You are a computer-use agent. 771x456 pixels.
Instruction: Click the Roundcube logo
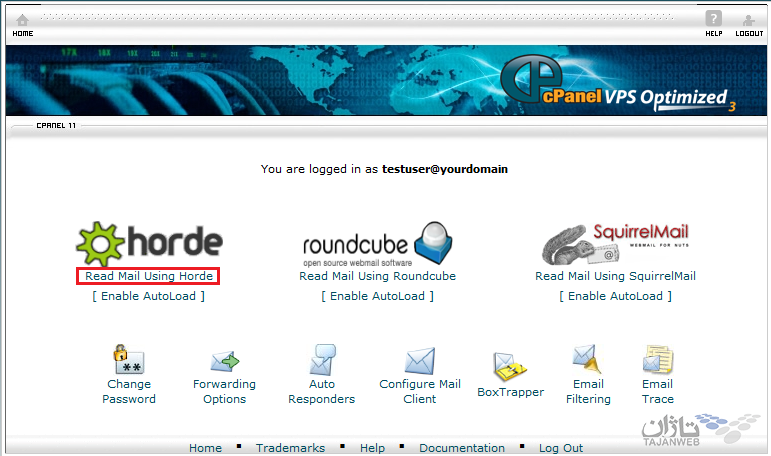tap(377, 243)
